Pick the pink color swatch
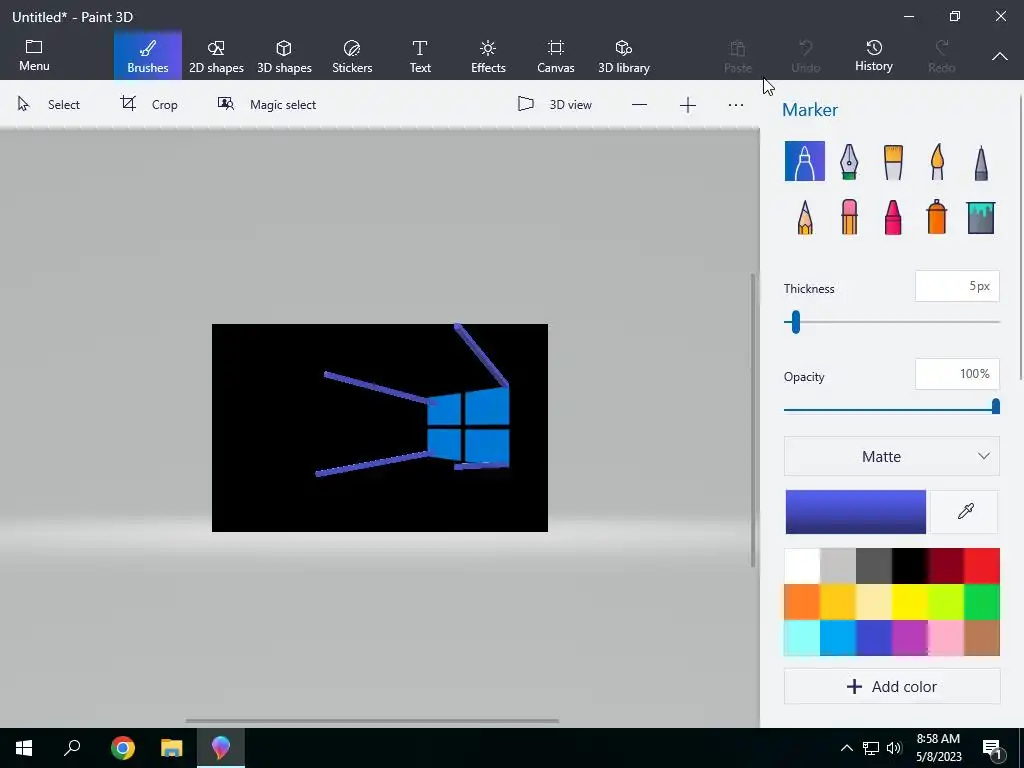This screenshot has height=768, width=1024. click(x=946, y=637)
